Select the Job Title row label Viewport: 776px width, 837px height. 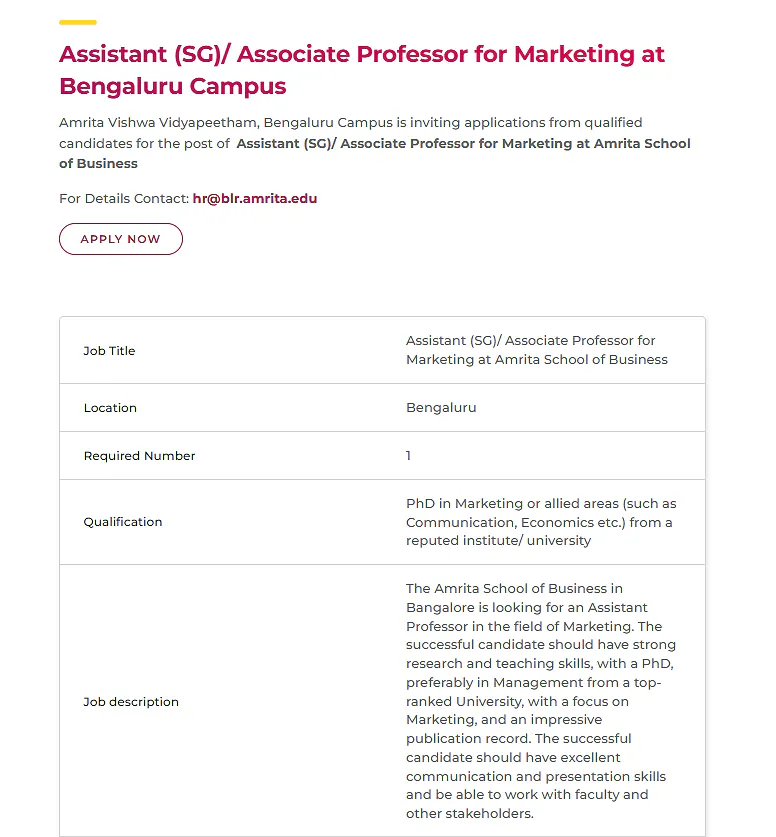click(109, 351)
